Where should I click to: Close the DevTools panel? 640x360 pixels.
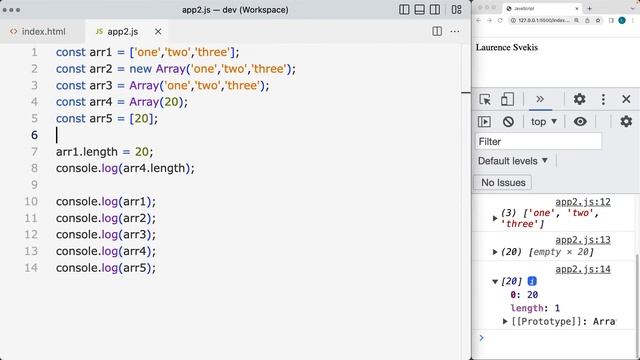626,99
